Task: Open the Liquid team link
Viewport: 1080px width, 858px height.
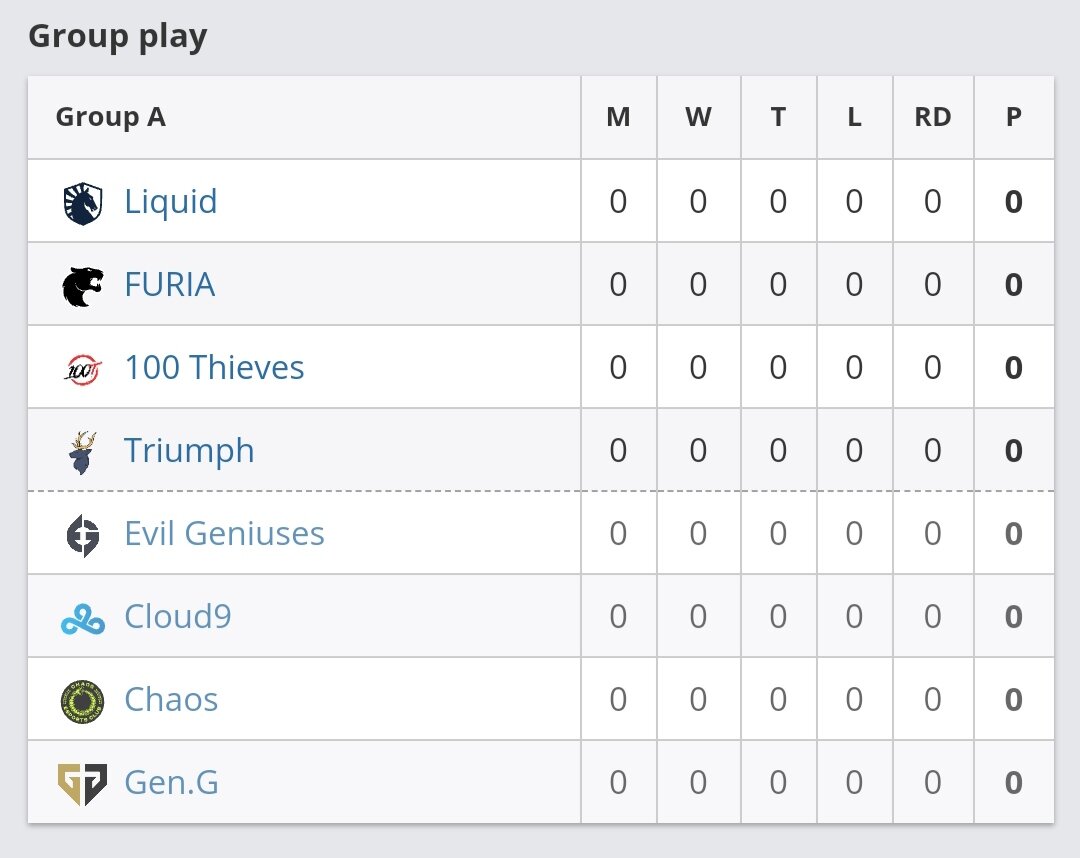Action: [x=170, y=202]
